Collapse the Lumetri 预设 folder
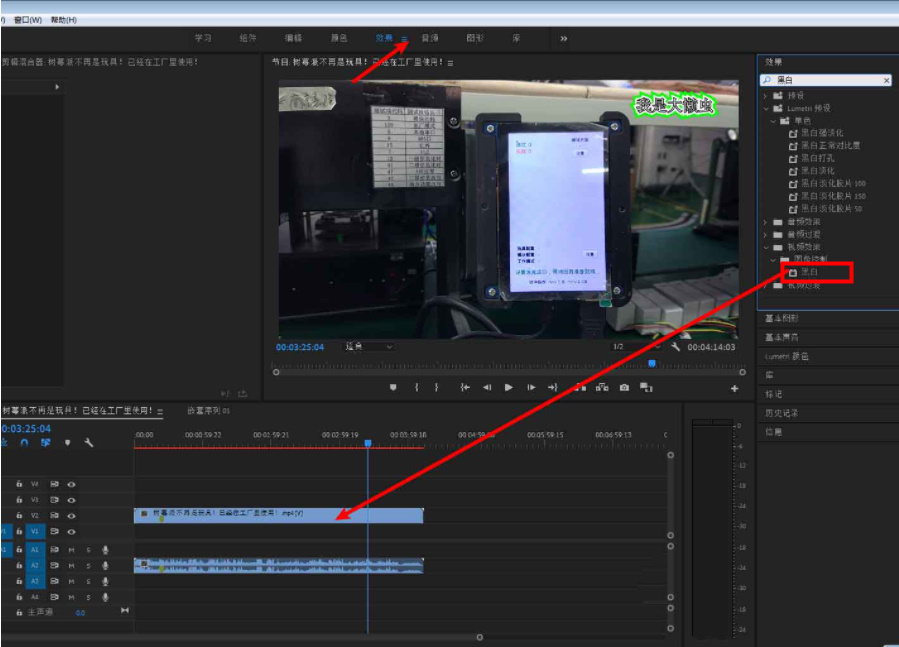The height and width of the screenshot is (647, 899). click(766, 108)
